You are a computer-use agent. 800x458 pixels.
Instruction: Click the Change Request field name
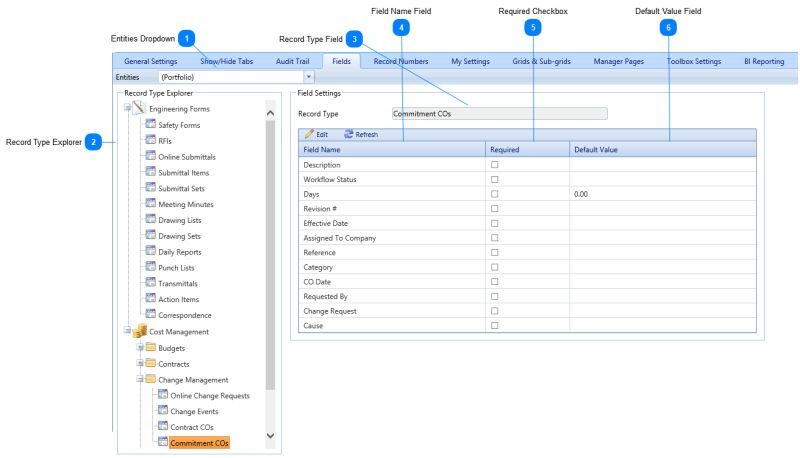click(x=330, y=311)
